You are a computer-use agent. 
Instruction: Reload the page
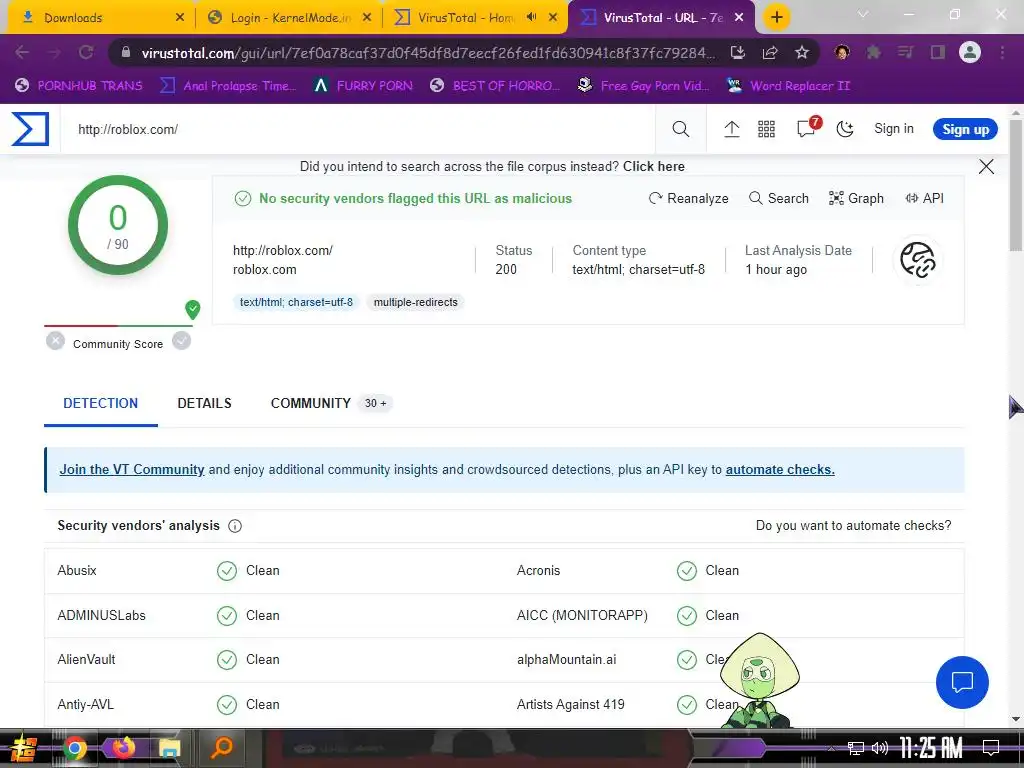(86, 52)
